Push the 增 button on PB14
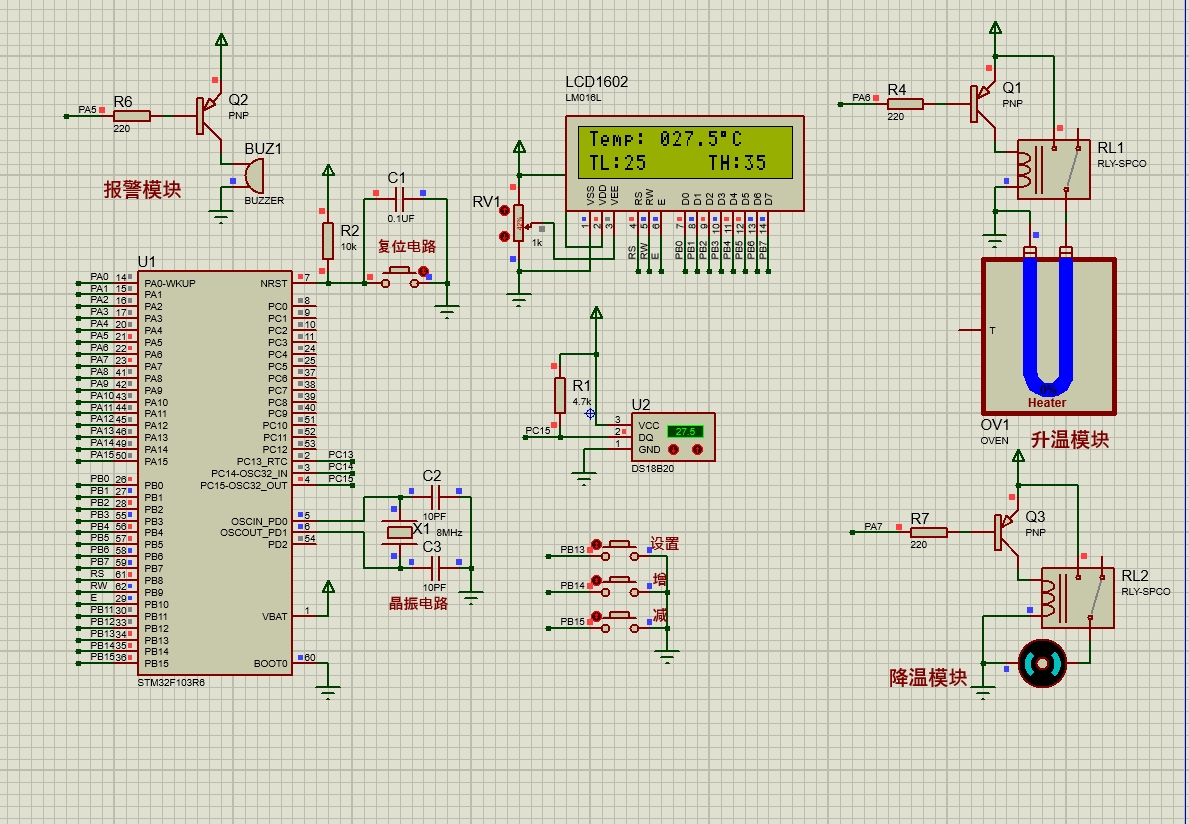1189x824 pixels. click(622, 585)
